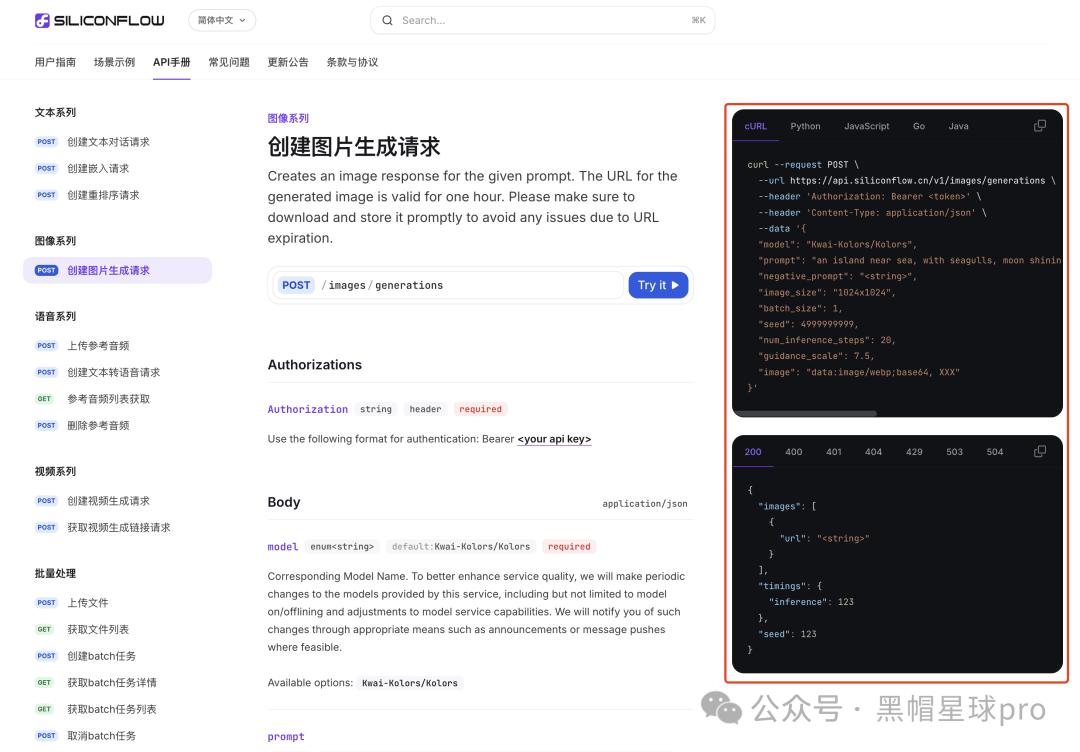The image size is (1080, 752).
Task: Click the SiliconFlow logo
Action: (x=100, y=21)
